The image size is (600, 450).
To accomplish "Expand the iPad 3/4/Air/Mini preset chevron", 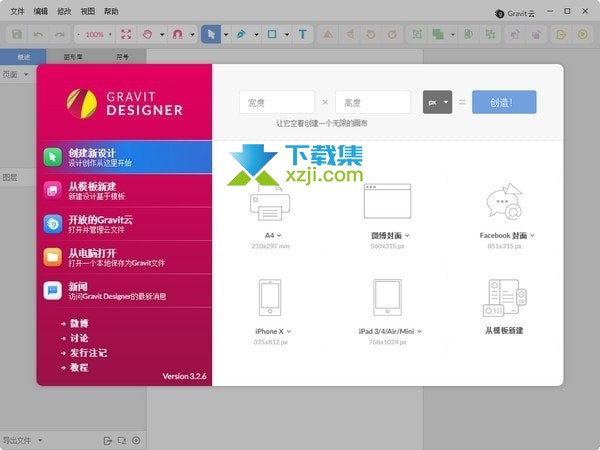I will (x=419, y=331).
